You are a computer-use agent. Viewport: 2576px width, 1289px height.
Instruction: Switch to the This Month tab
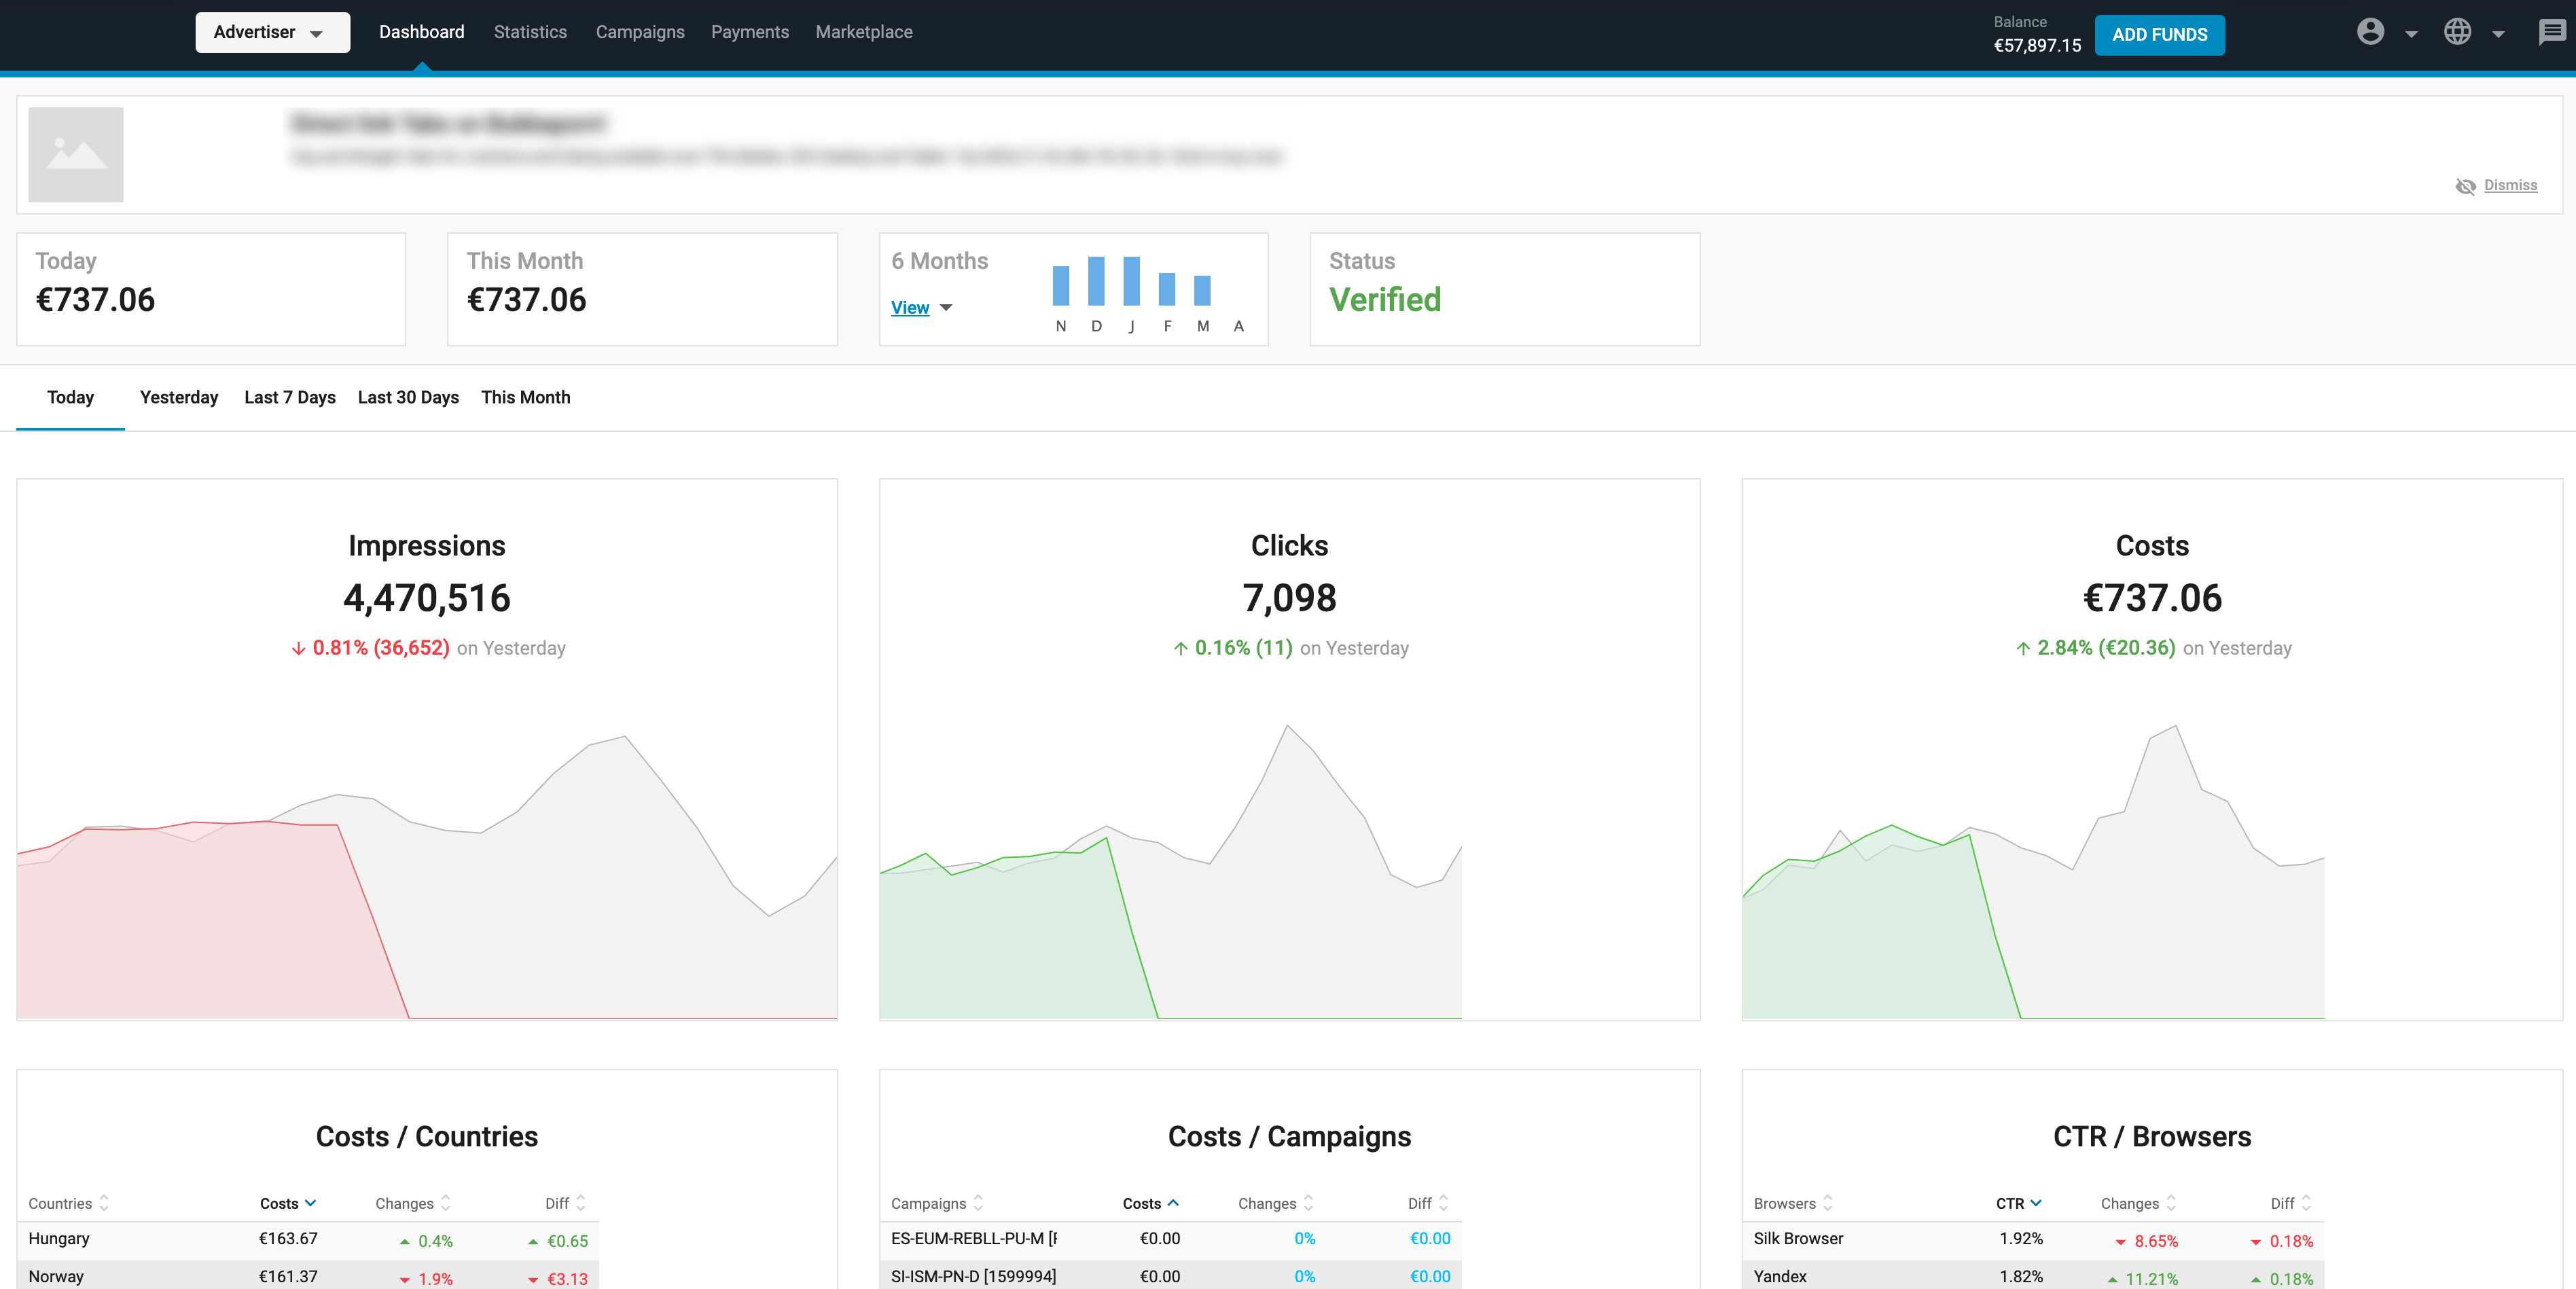pyautogui.click(x=526, y=397)
